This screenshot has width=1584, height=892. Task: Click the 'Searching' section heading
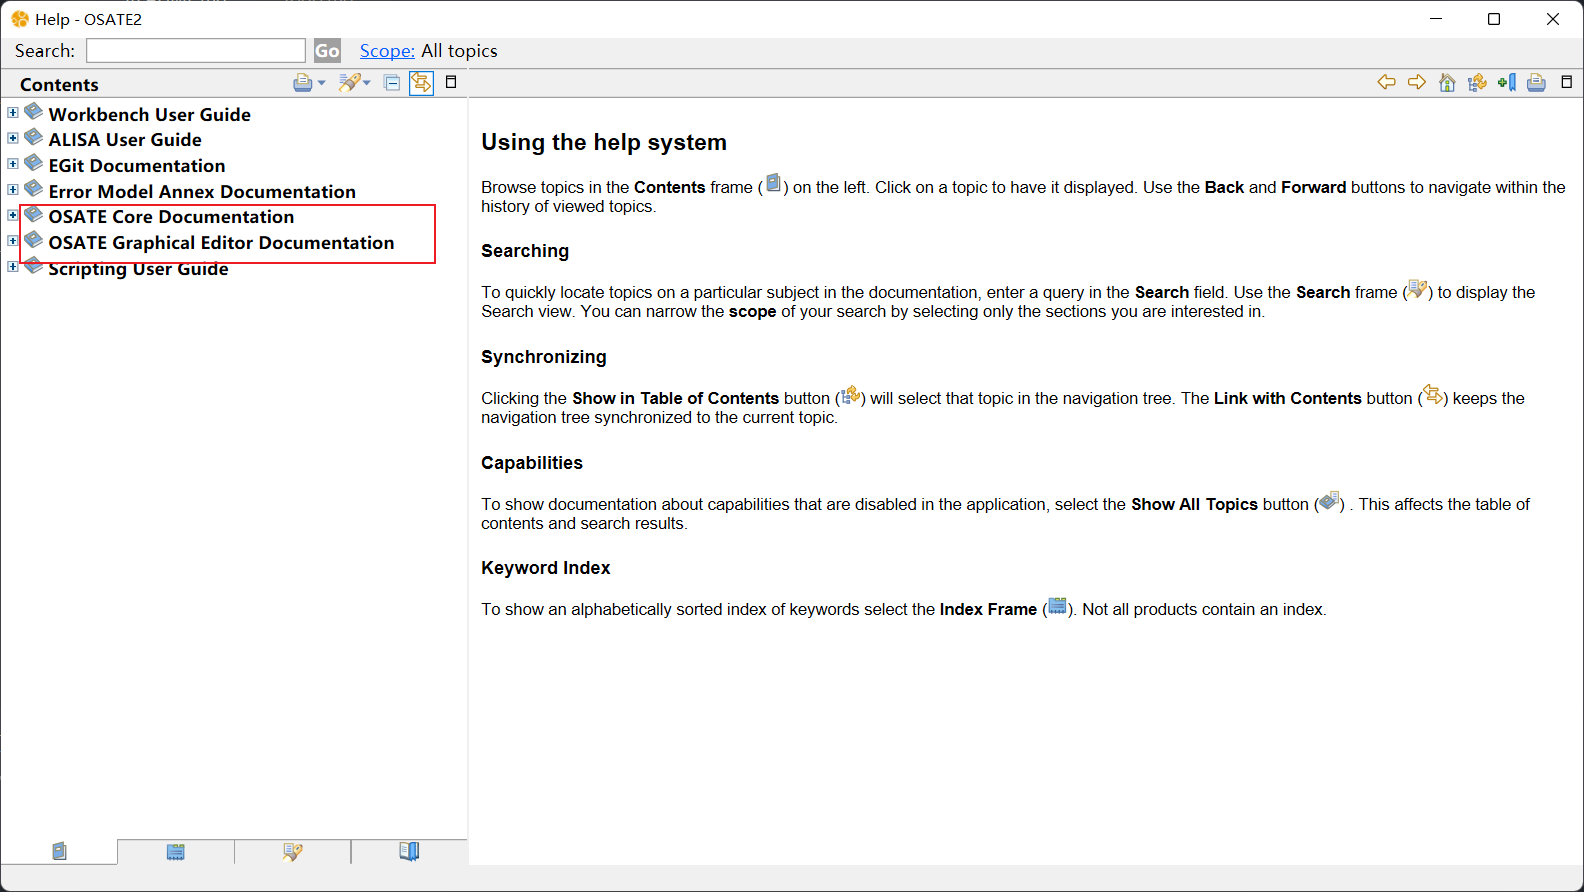click(525, 251)
